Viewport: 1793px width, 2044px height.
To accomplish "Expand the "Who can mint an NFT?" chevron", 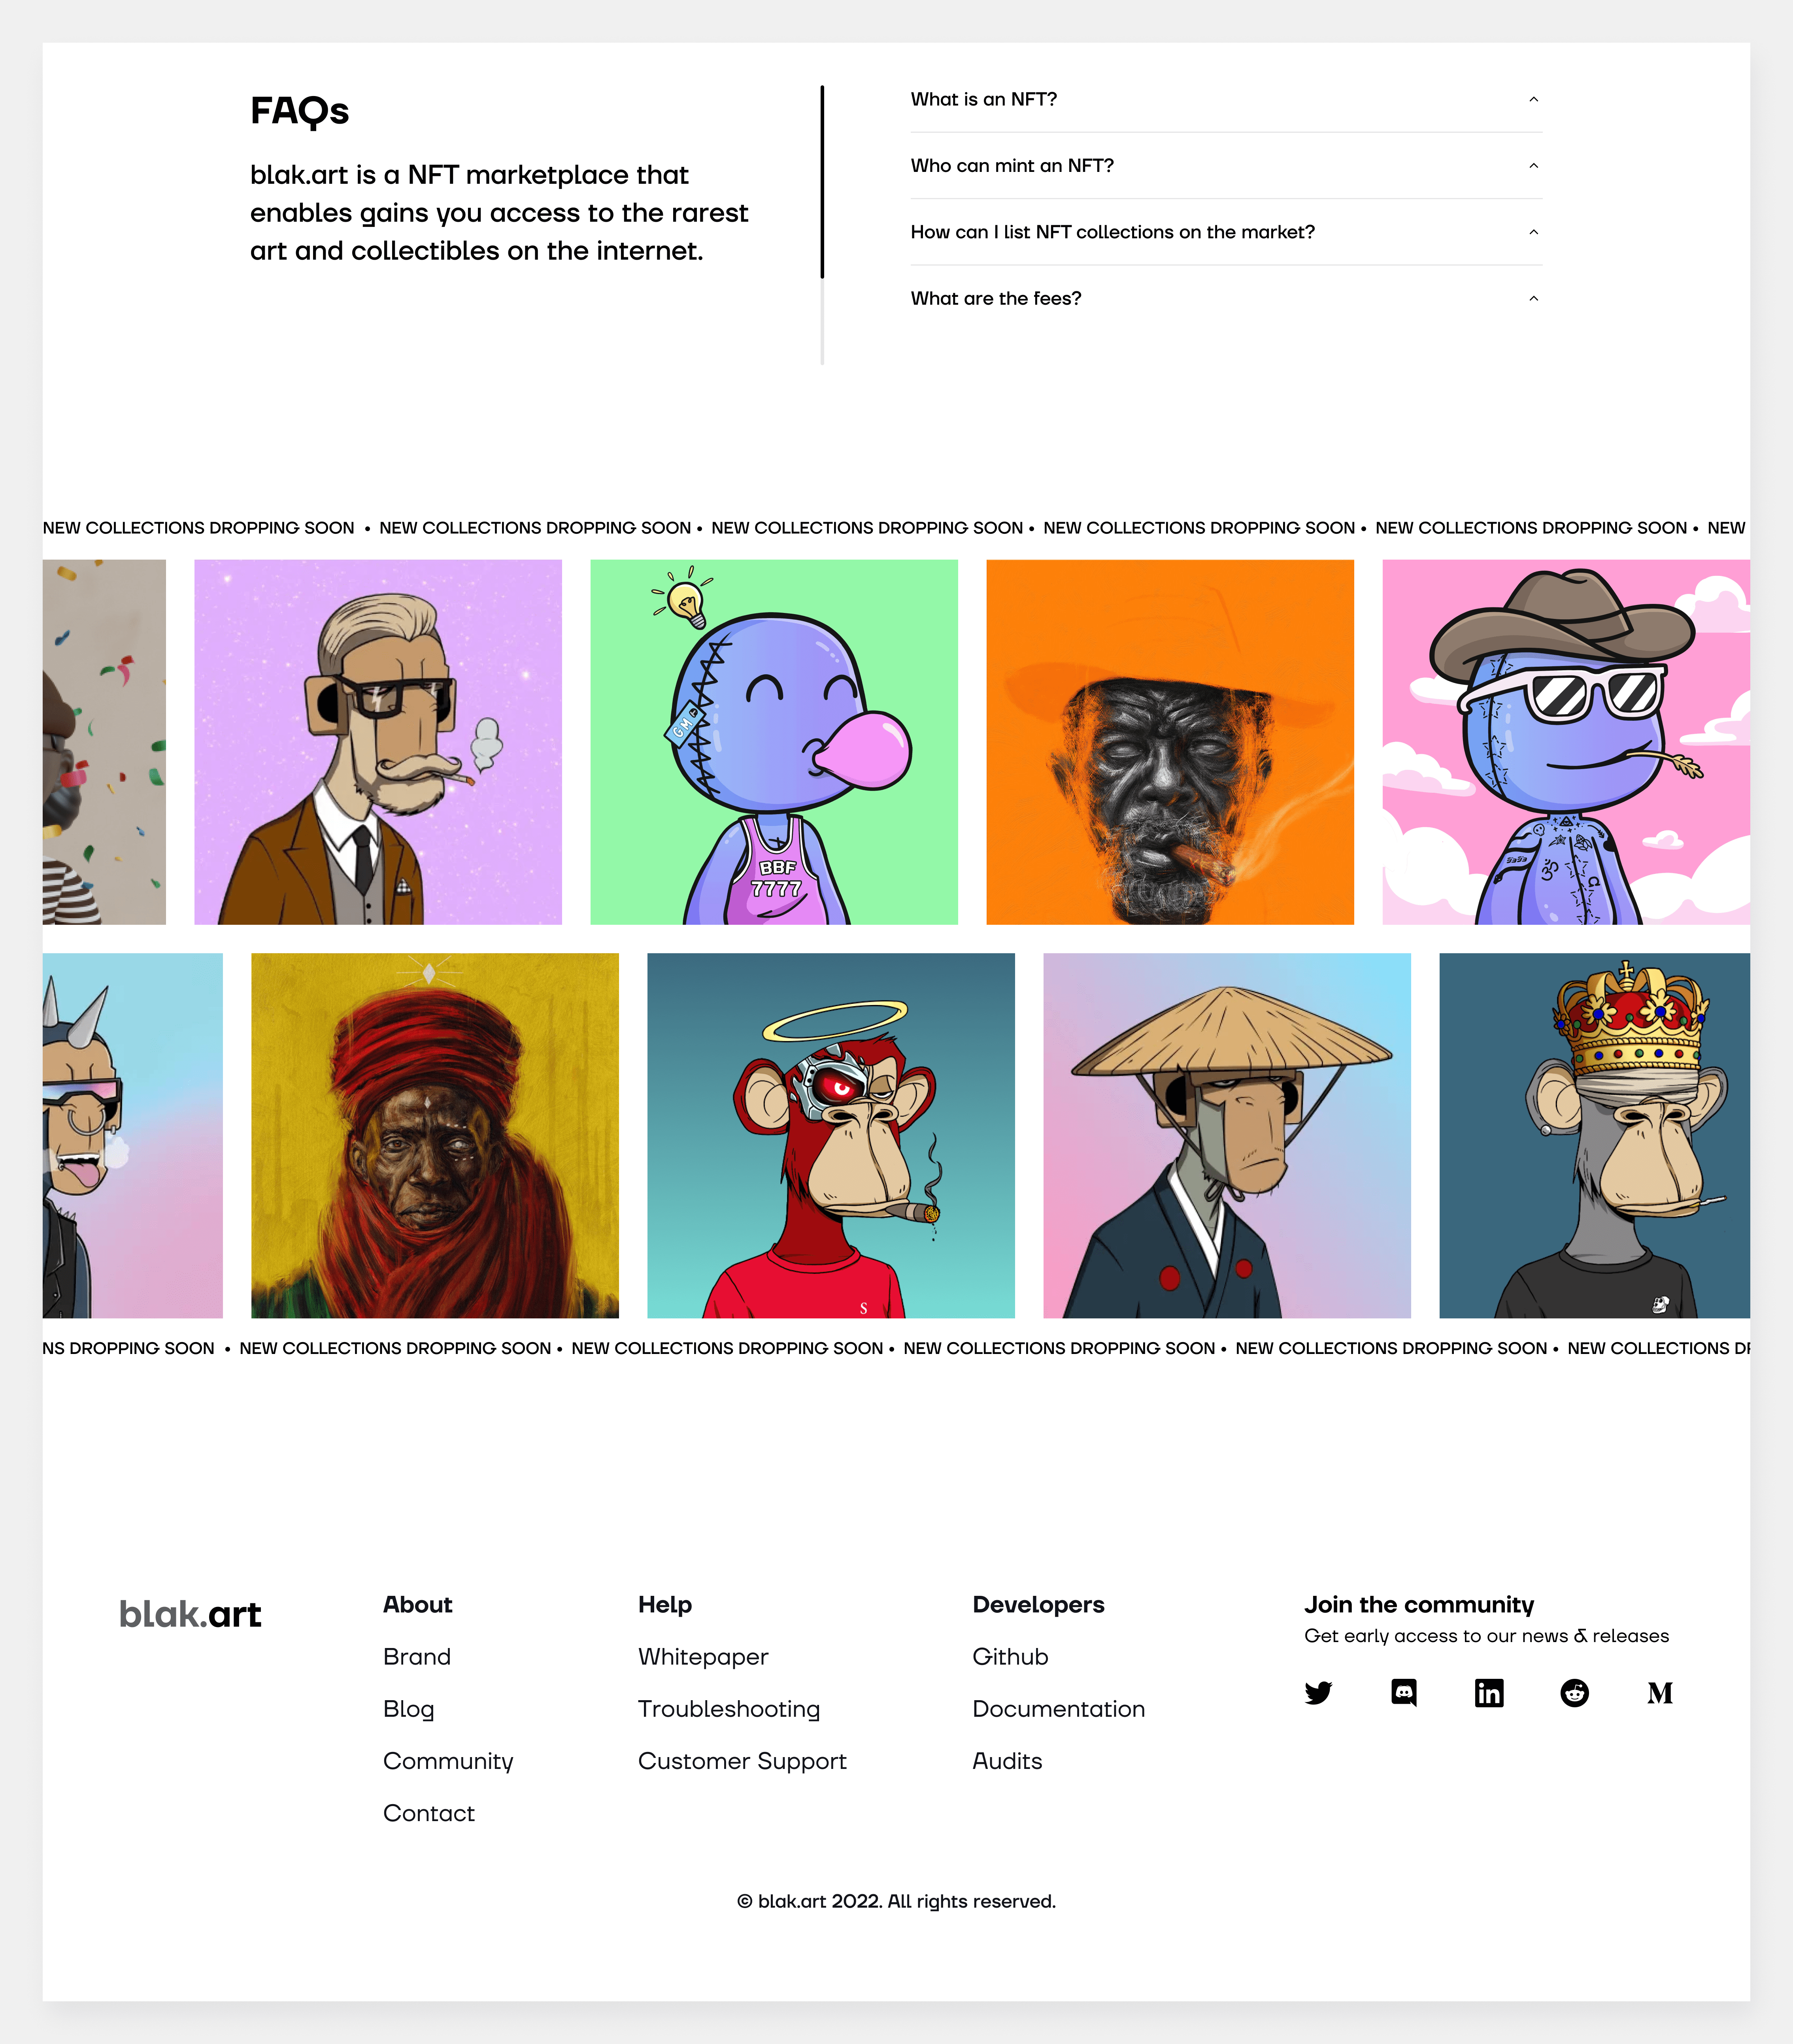I will click(x=1533, y=166).
